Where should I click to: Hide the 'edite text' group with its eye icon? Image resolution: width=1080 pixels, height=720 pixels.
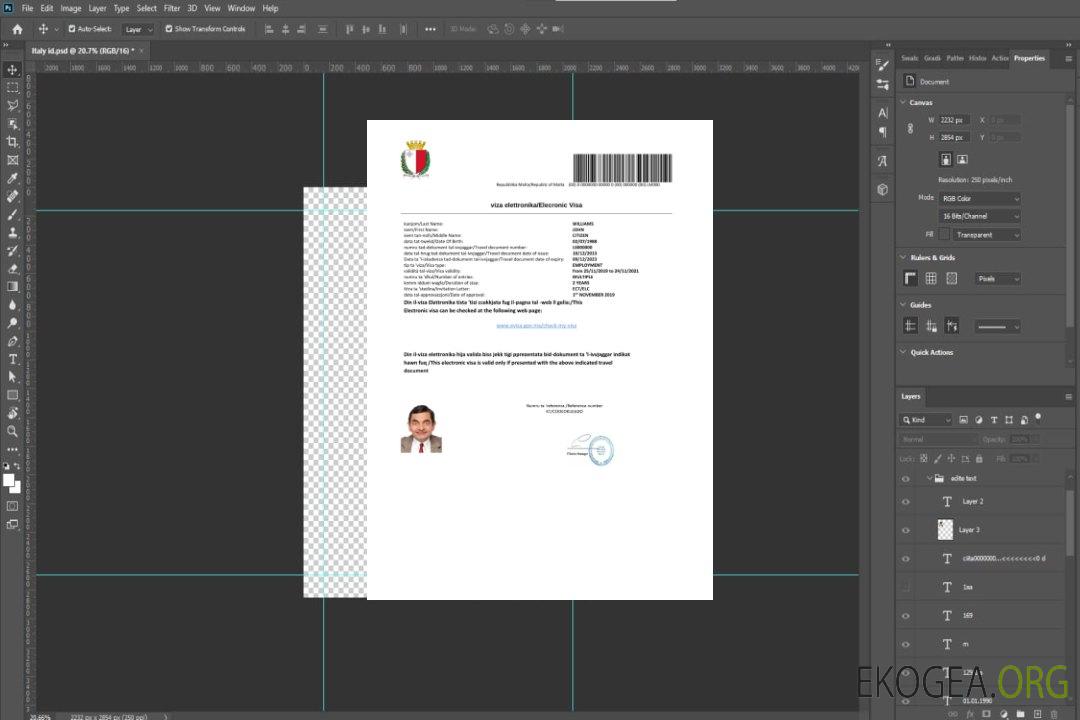pyautogui.click(x=906, y=479)
